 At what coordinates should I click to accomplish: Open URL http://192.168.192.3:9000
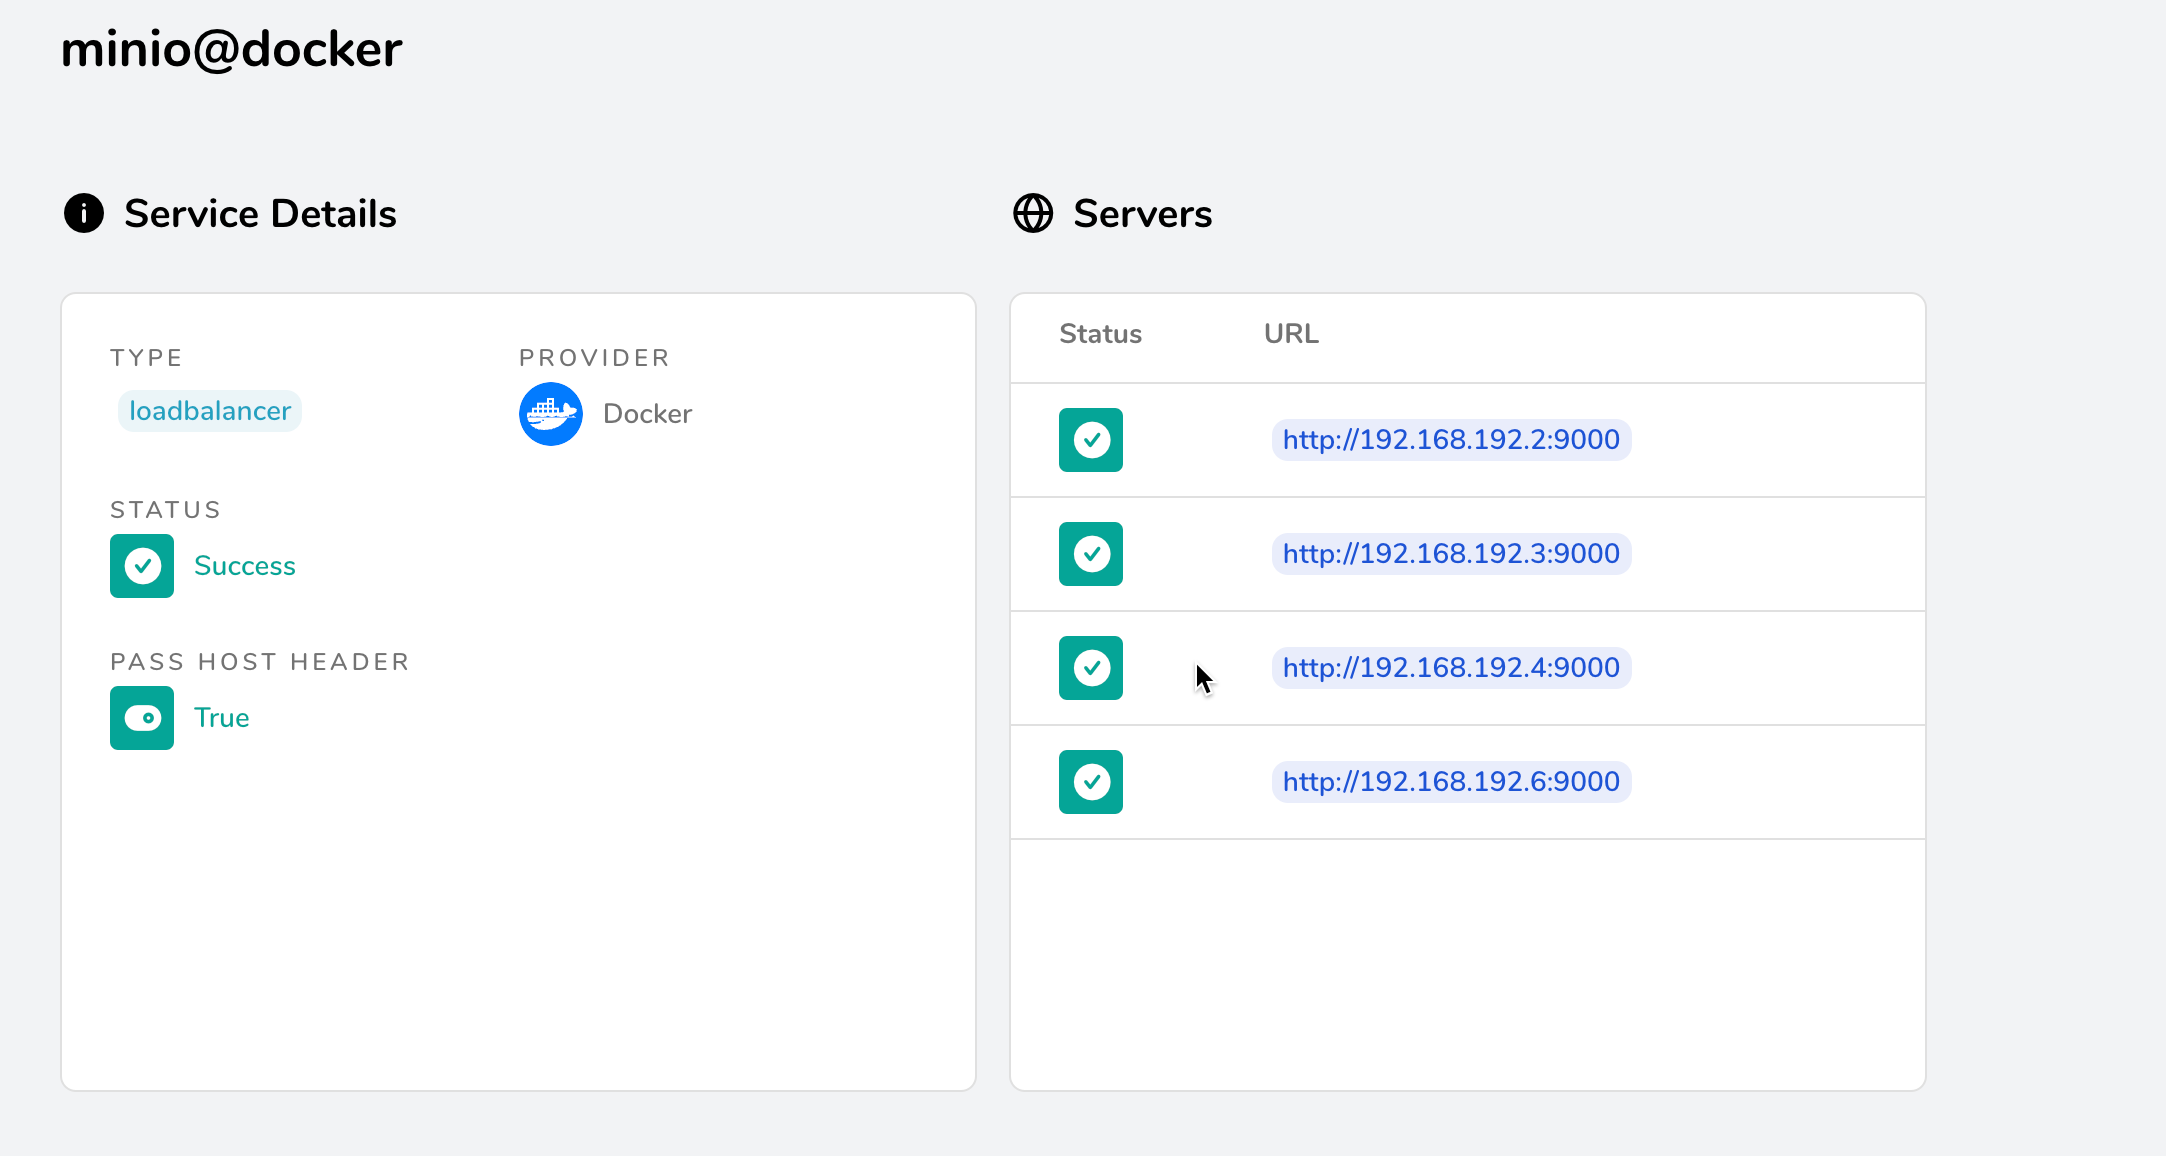pyautogui.click(x=1451, y=554)
